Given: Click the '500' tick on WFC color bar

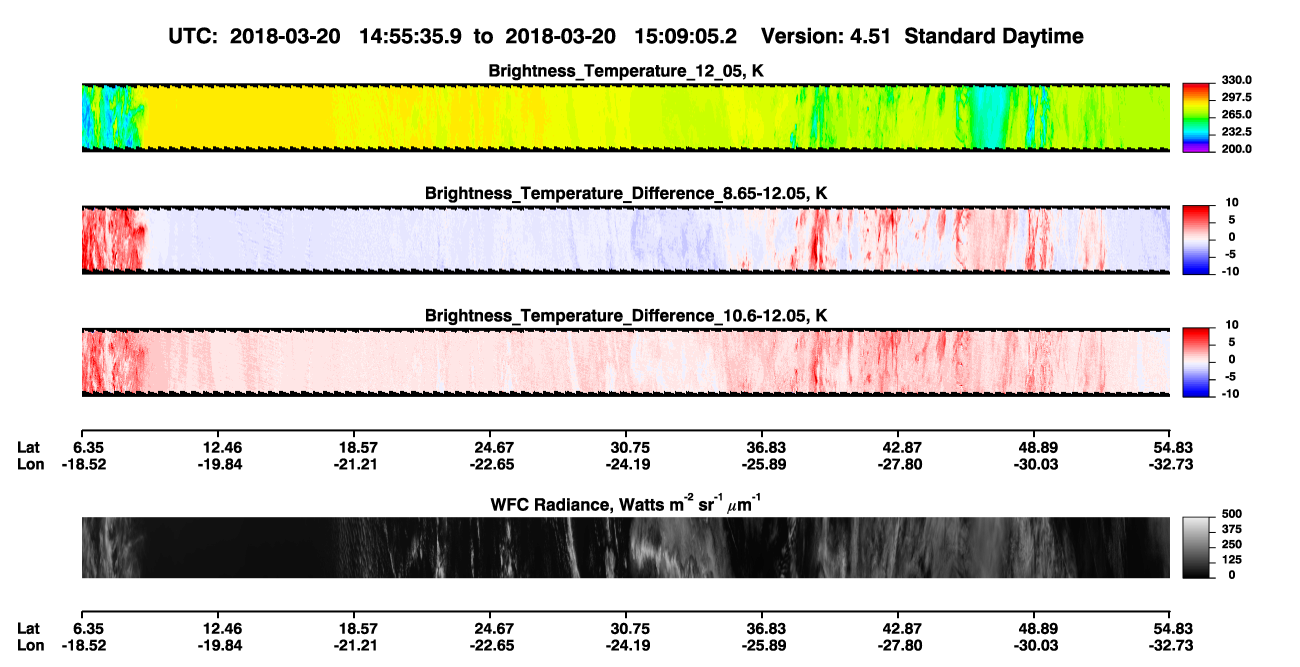Looking at the screenshot, I should point(1230,514).
